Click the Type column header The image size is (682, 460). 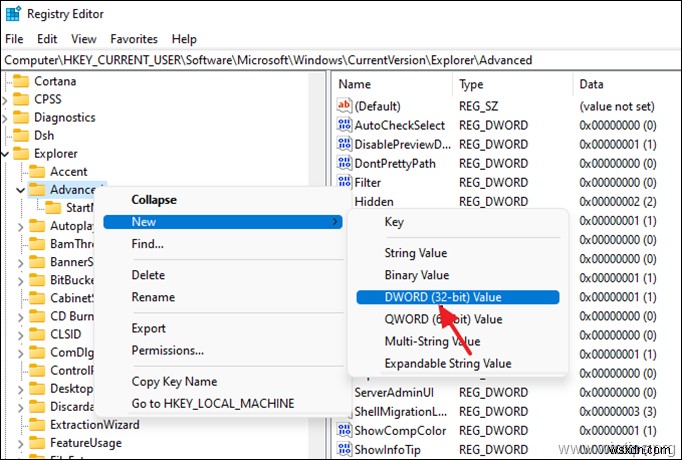(513, 84)
